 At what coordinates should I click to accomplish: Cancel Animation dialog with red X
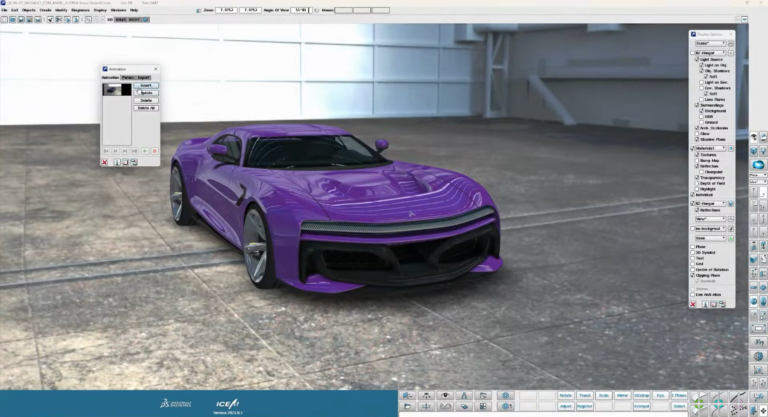pyautogui.click(x=104, y=162)
